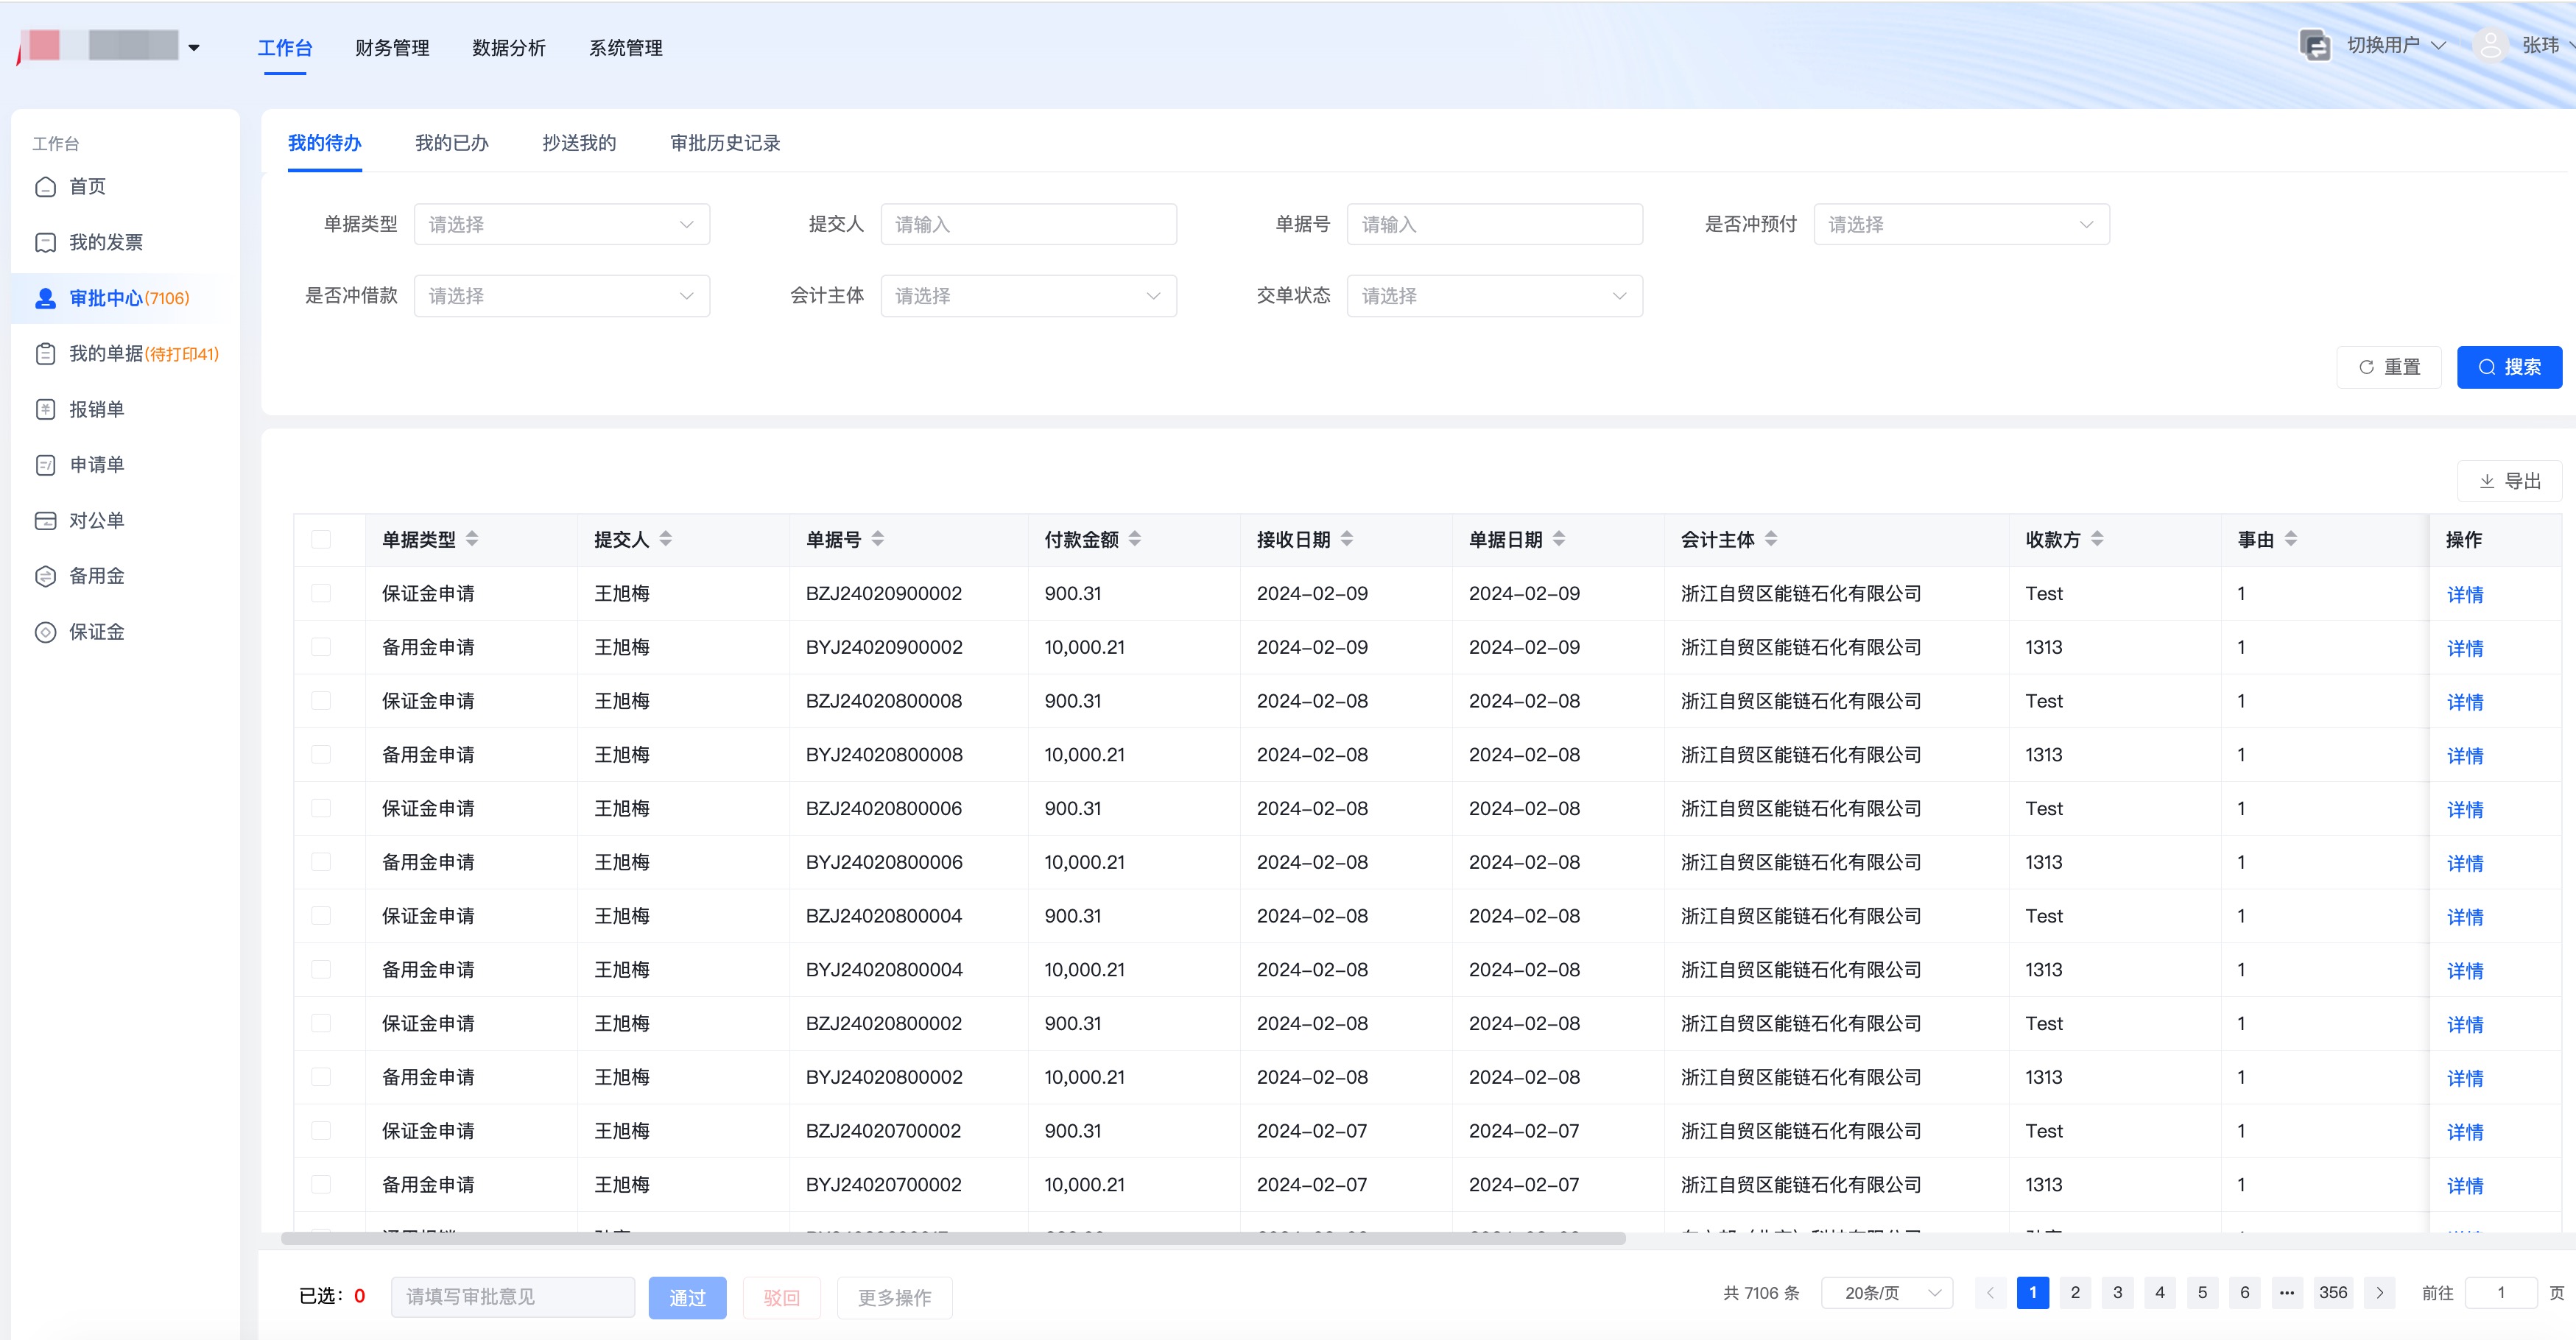Check the row for BZJ24020800006
The width and height of the screenshot is (2576, 1340).
pos(321,808)
